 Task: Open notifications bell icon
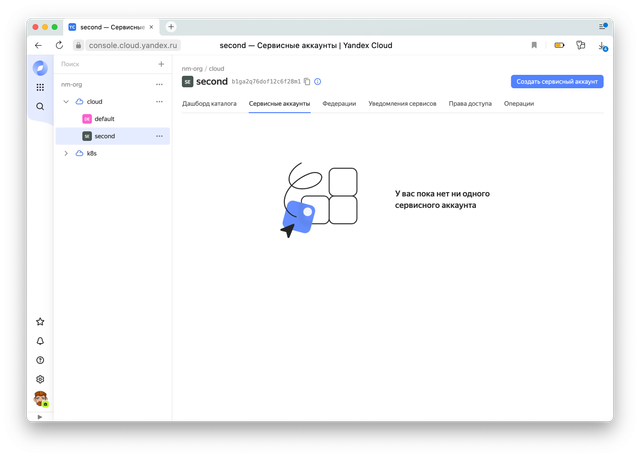click(40, 341)
